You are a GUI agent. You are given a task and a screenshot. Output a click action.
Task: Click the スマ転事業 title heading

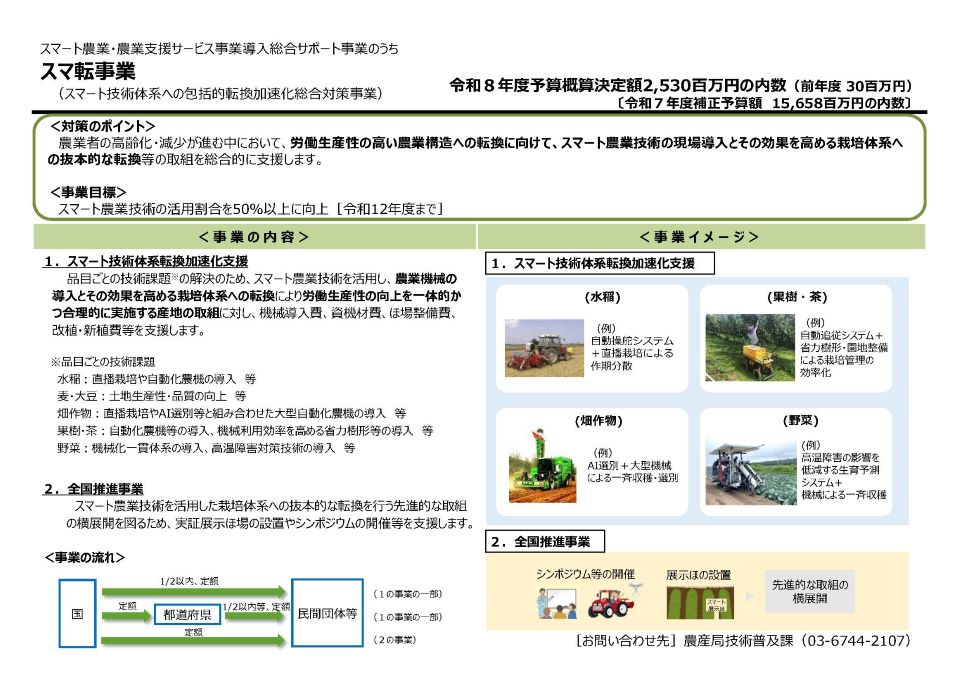pyautogui.click(x=87, y=72)
